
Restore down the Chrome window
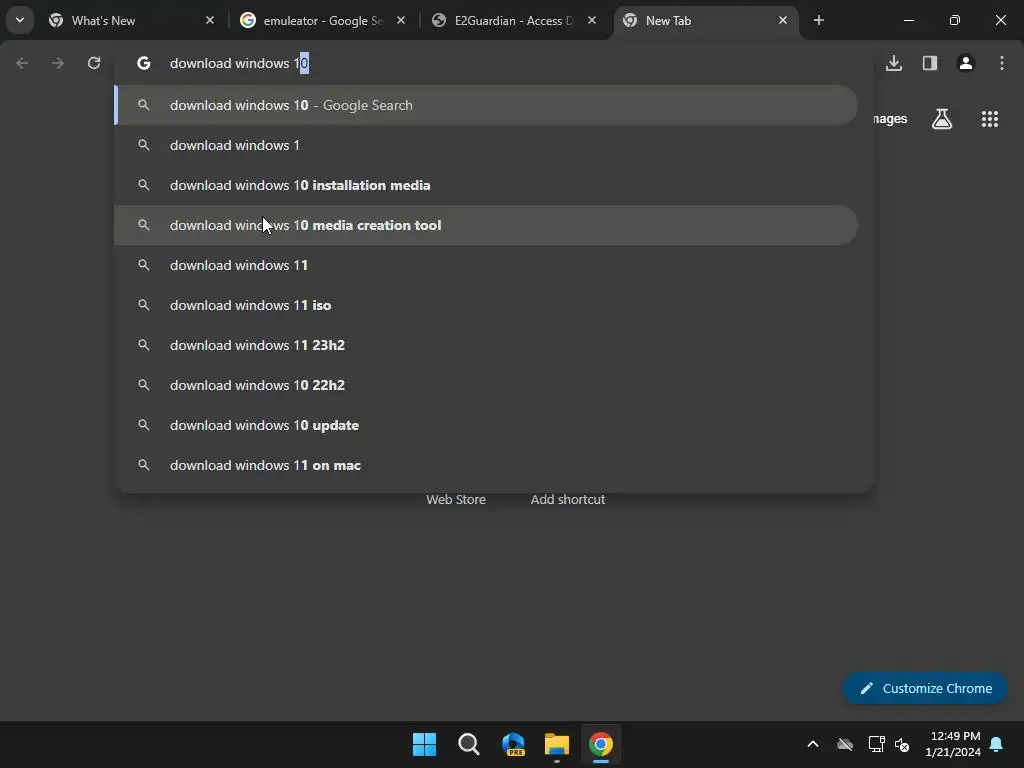pos(955,20)
